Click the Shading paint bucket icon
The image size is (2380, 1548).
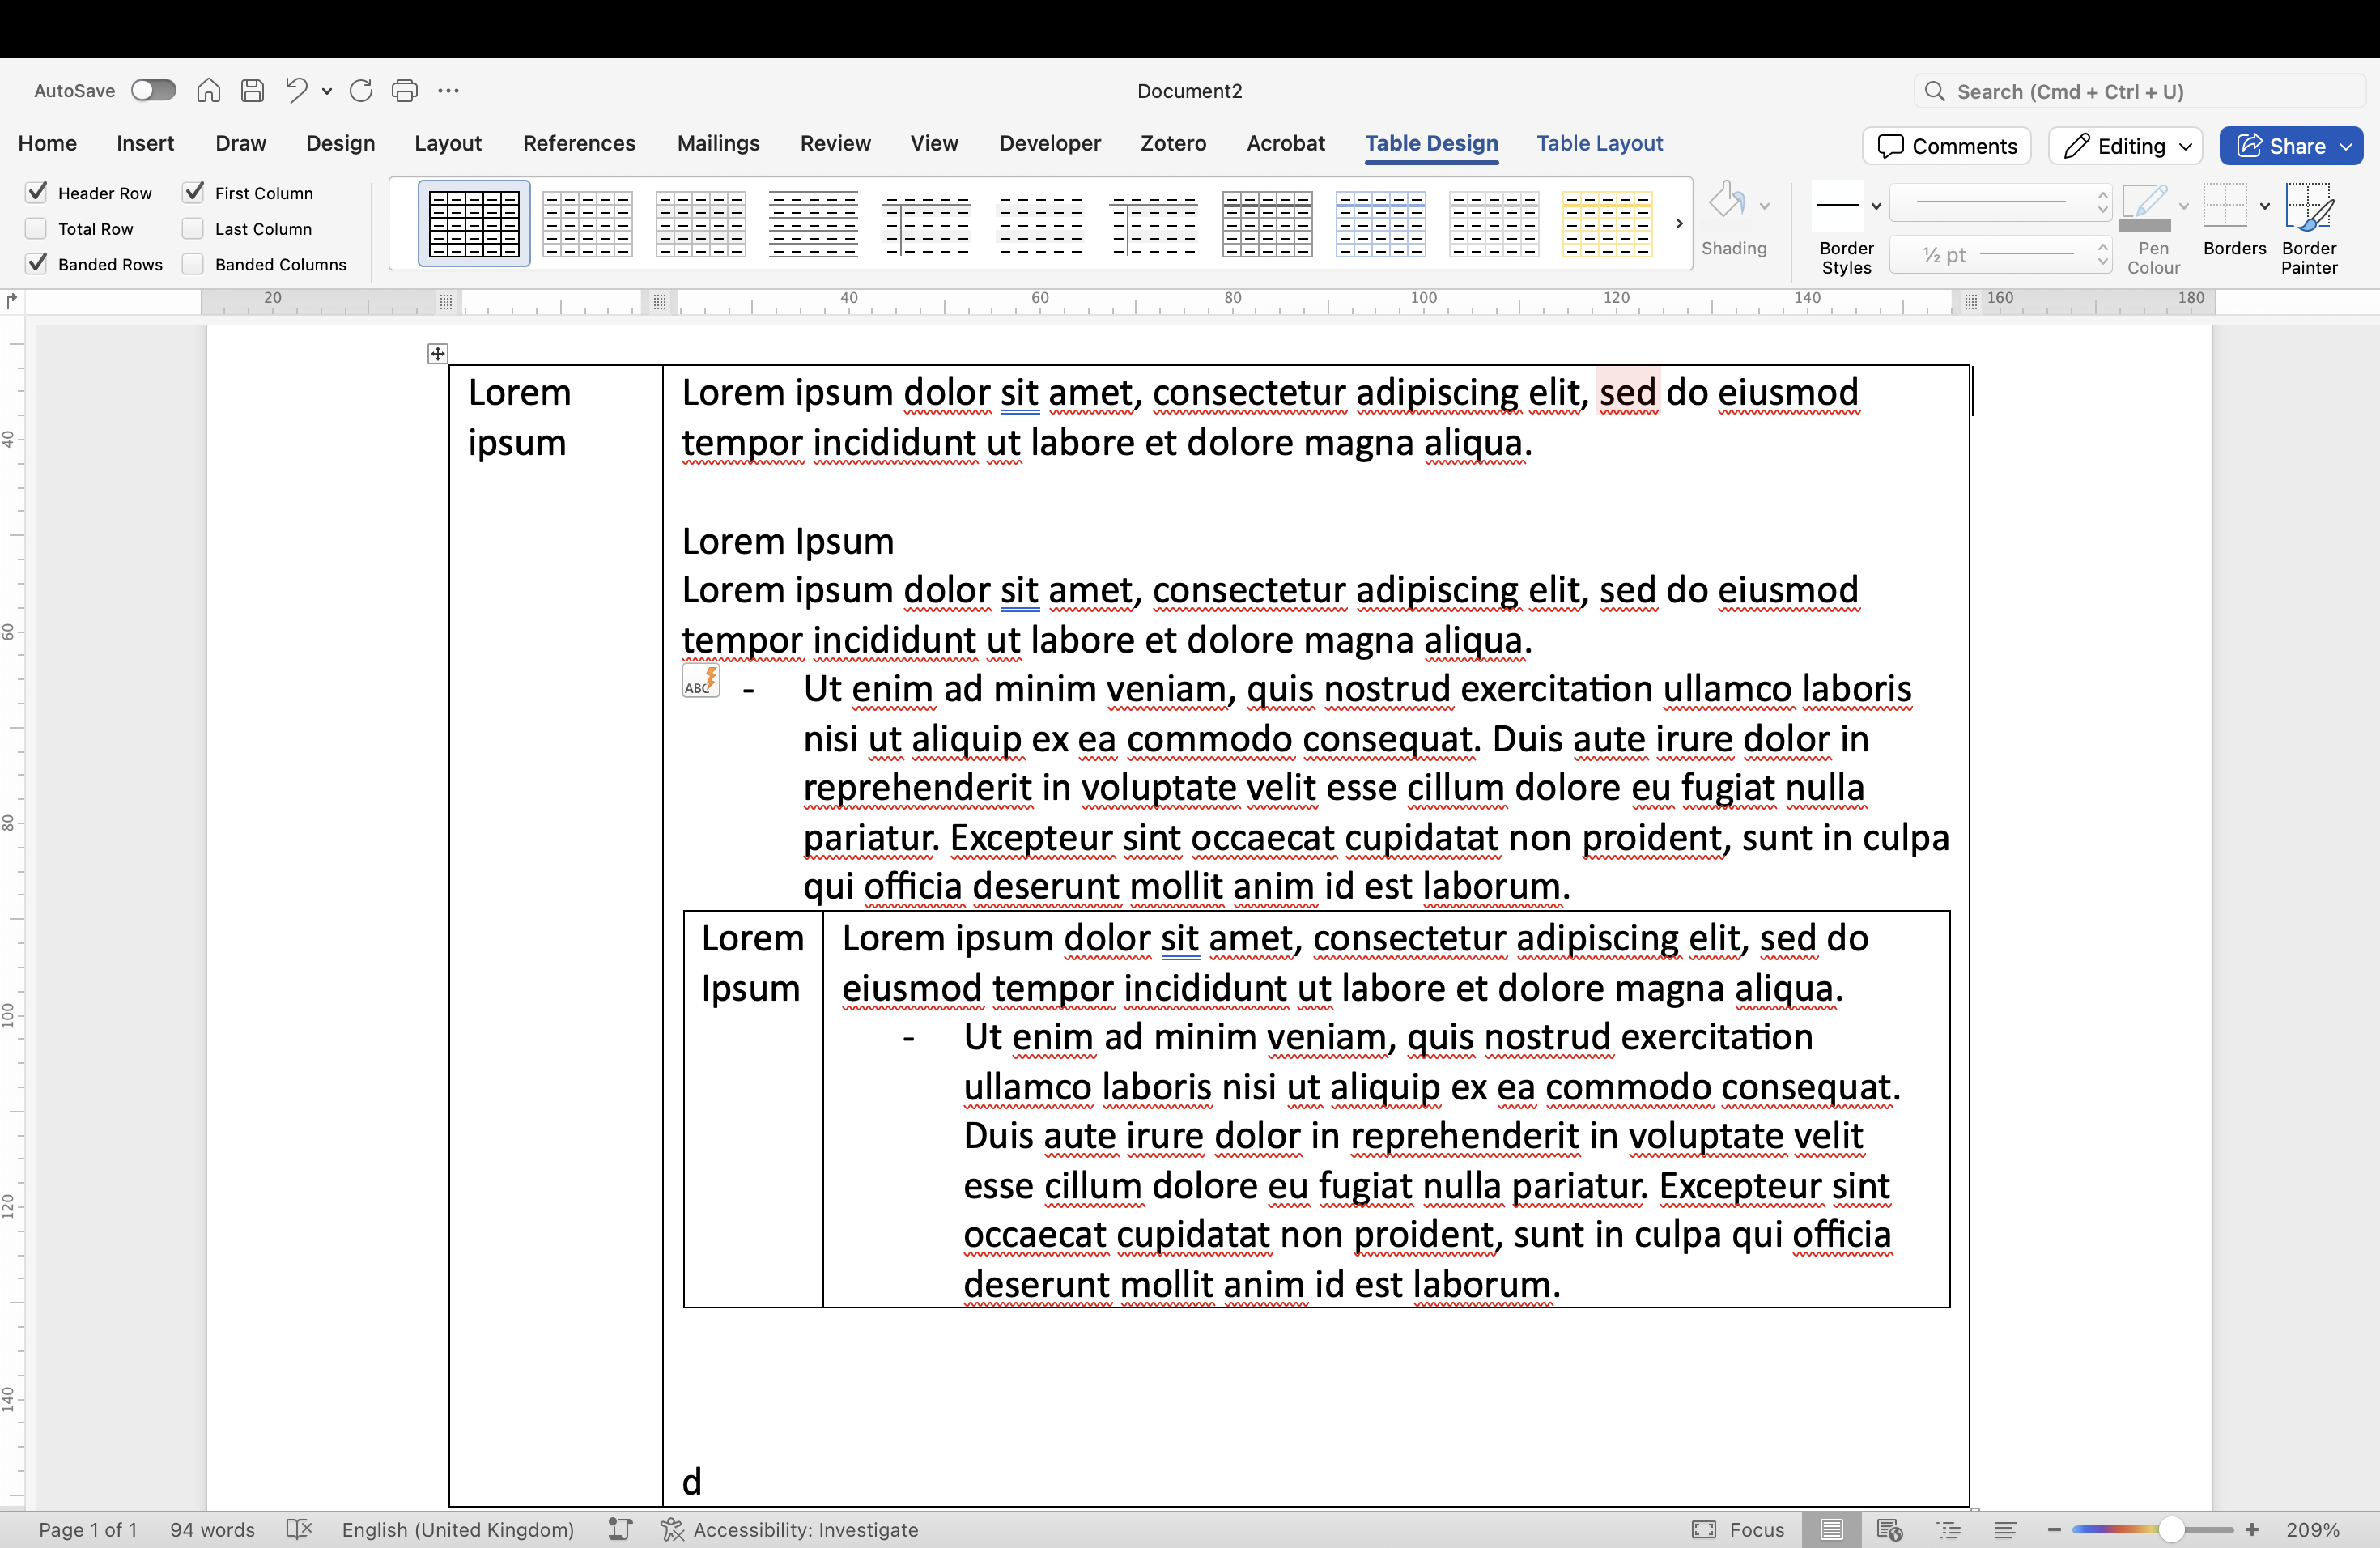pyautogui.click(x=1727, y=201)
